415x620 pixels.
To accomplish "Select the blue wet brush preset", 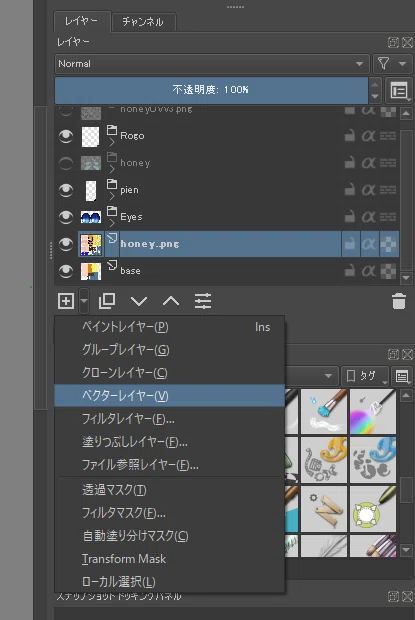I will pos(324,411).
